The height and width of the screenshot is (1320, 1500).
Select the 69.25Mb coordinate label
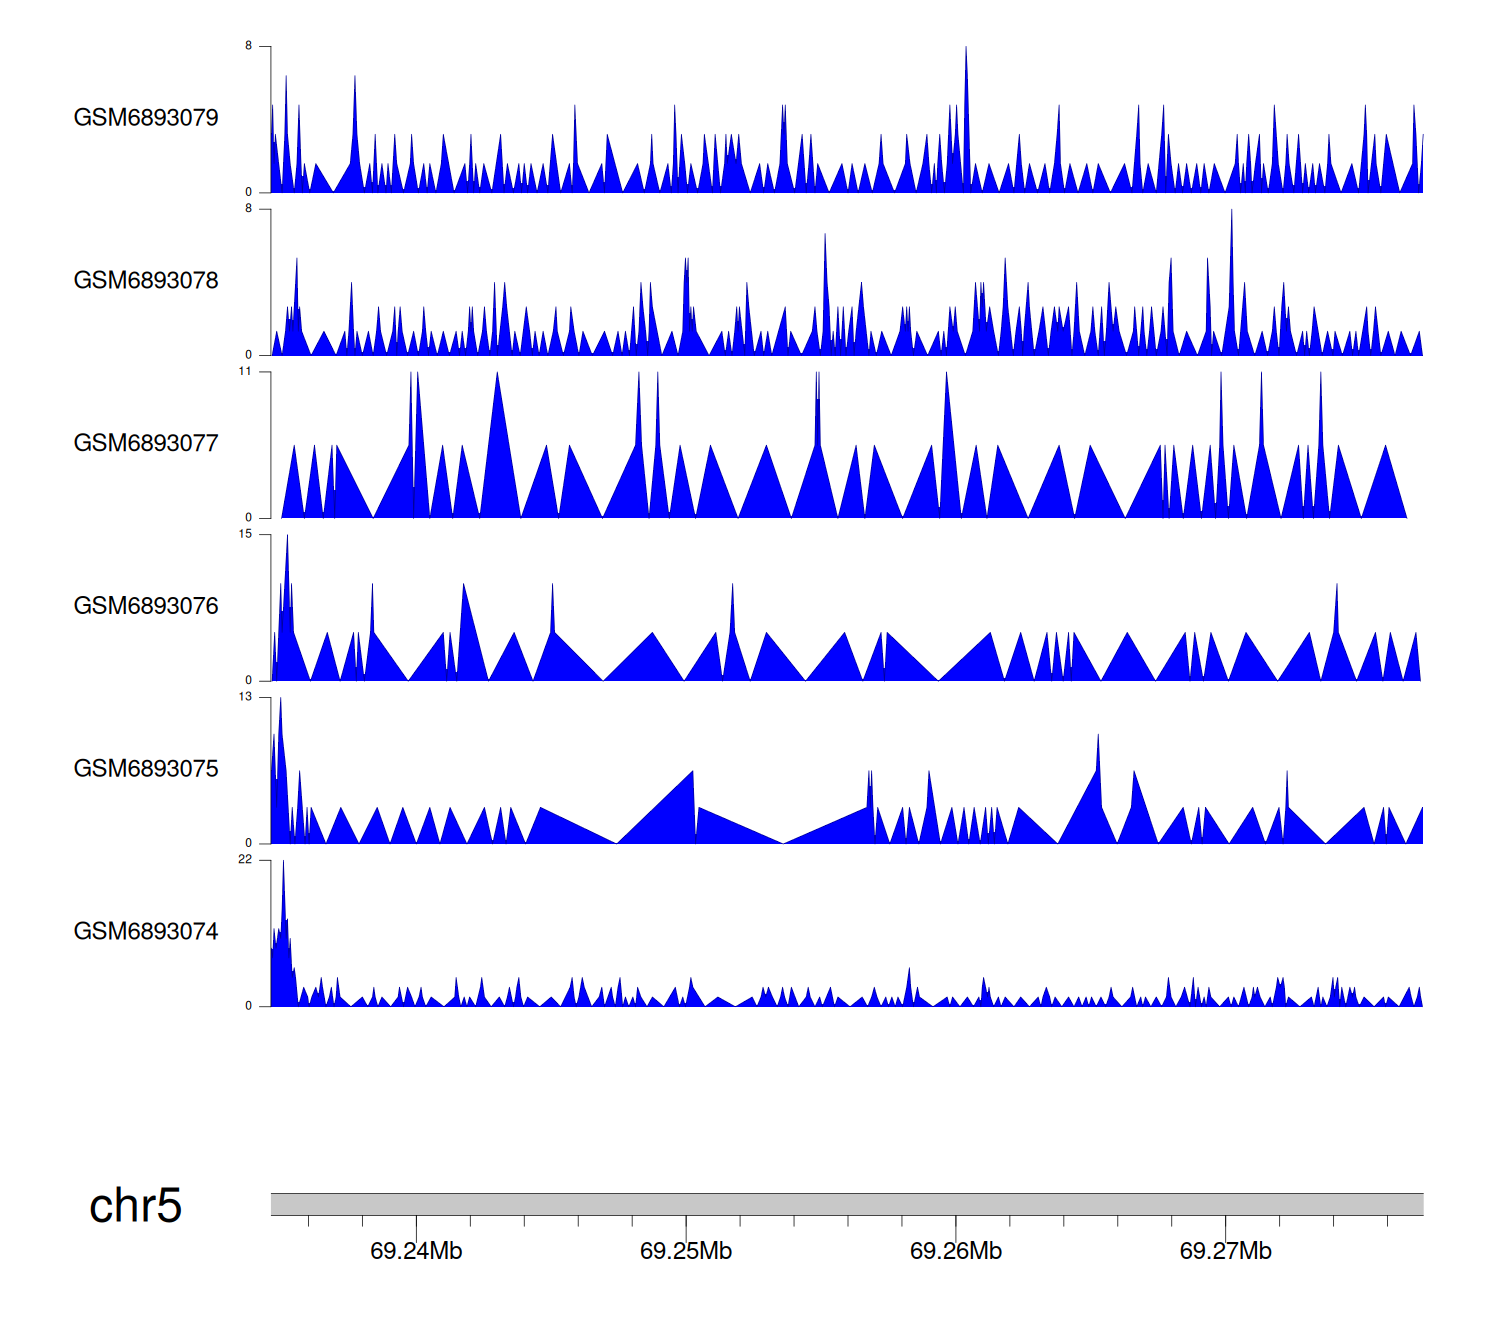[686, 1251]
